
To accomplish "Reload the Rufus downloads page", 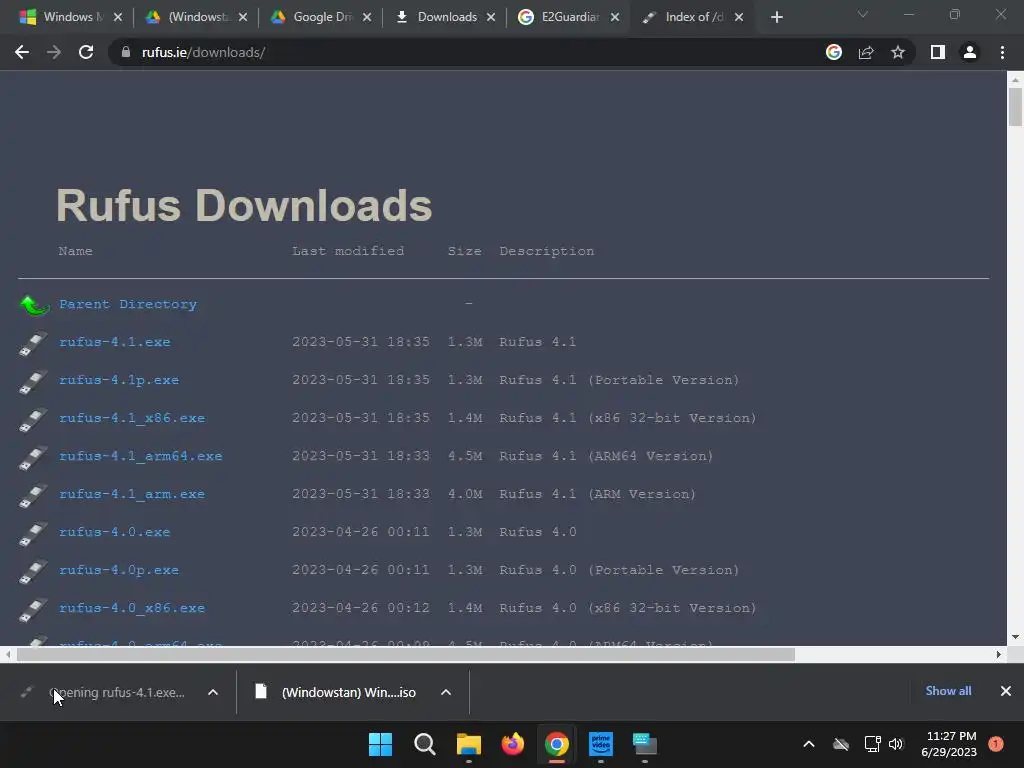I will coord(86,52).
